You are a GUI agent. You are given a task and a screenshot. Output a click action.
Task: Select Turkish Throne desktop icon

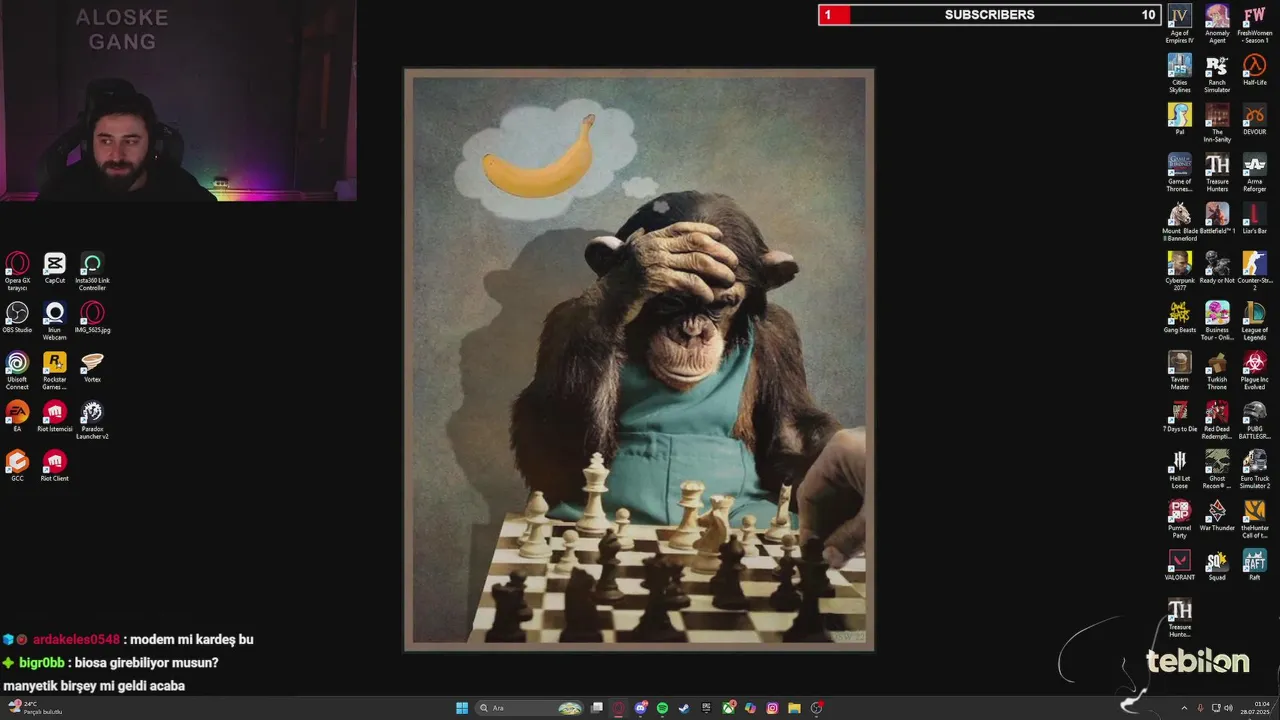pyautogui.click(x=1217, y=370)
